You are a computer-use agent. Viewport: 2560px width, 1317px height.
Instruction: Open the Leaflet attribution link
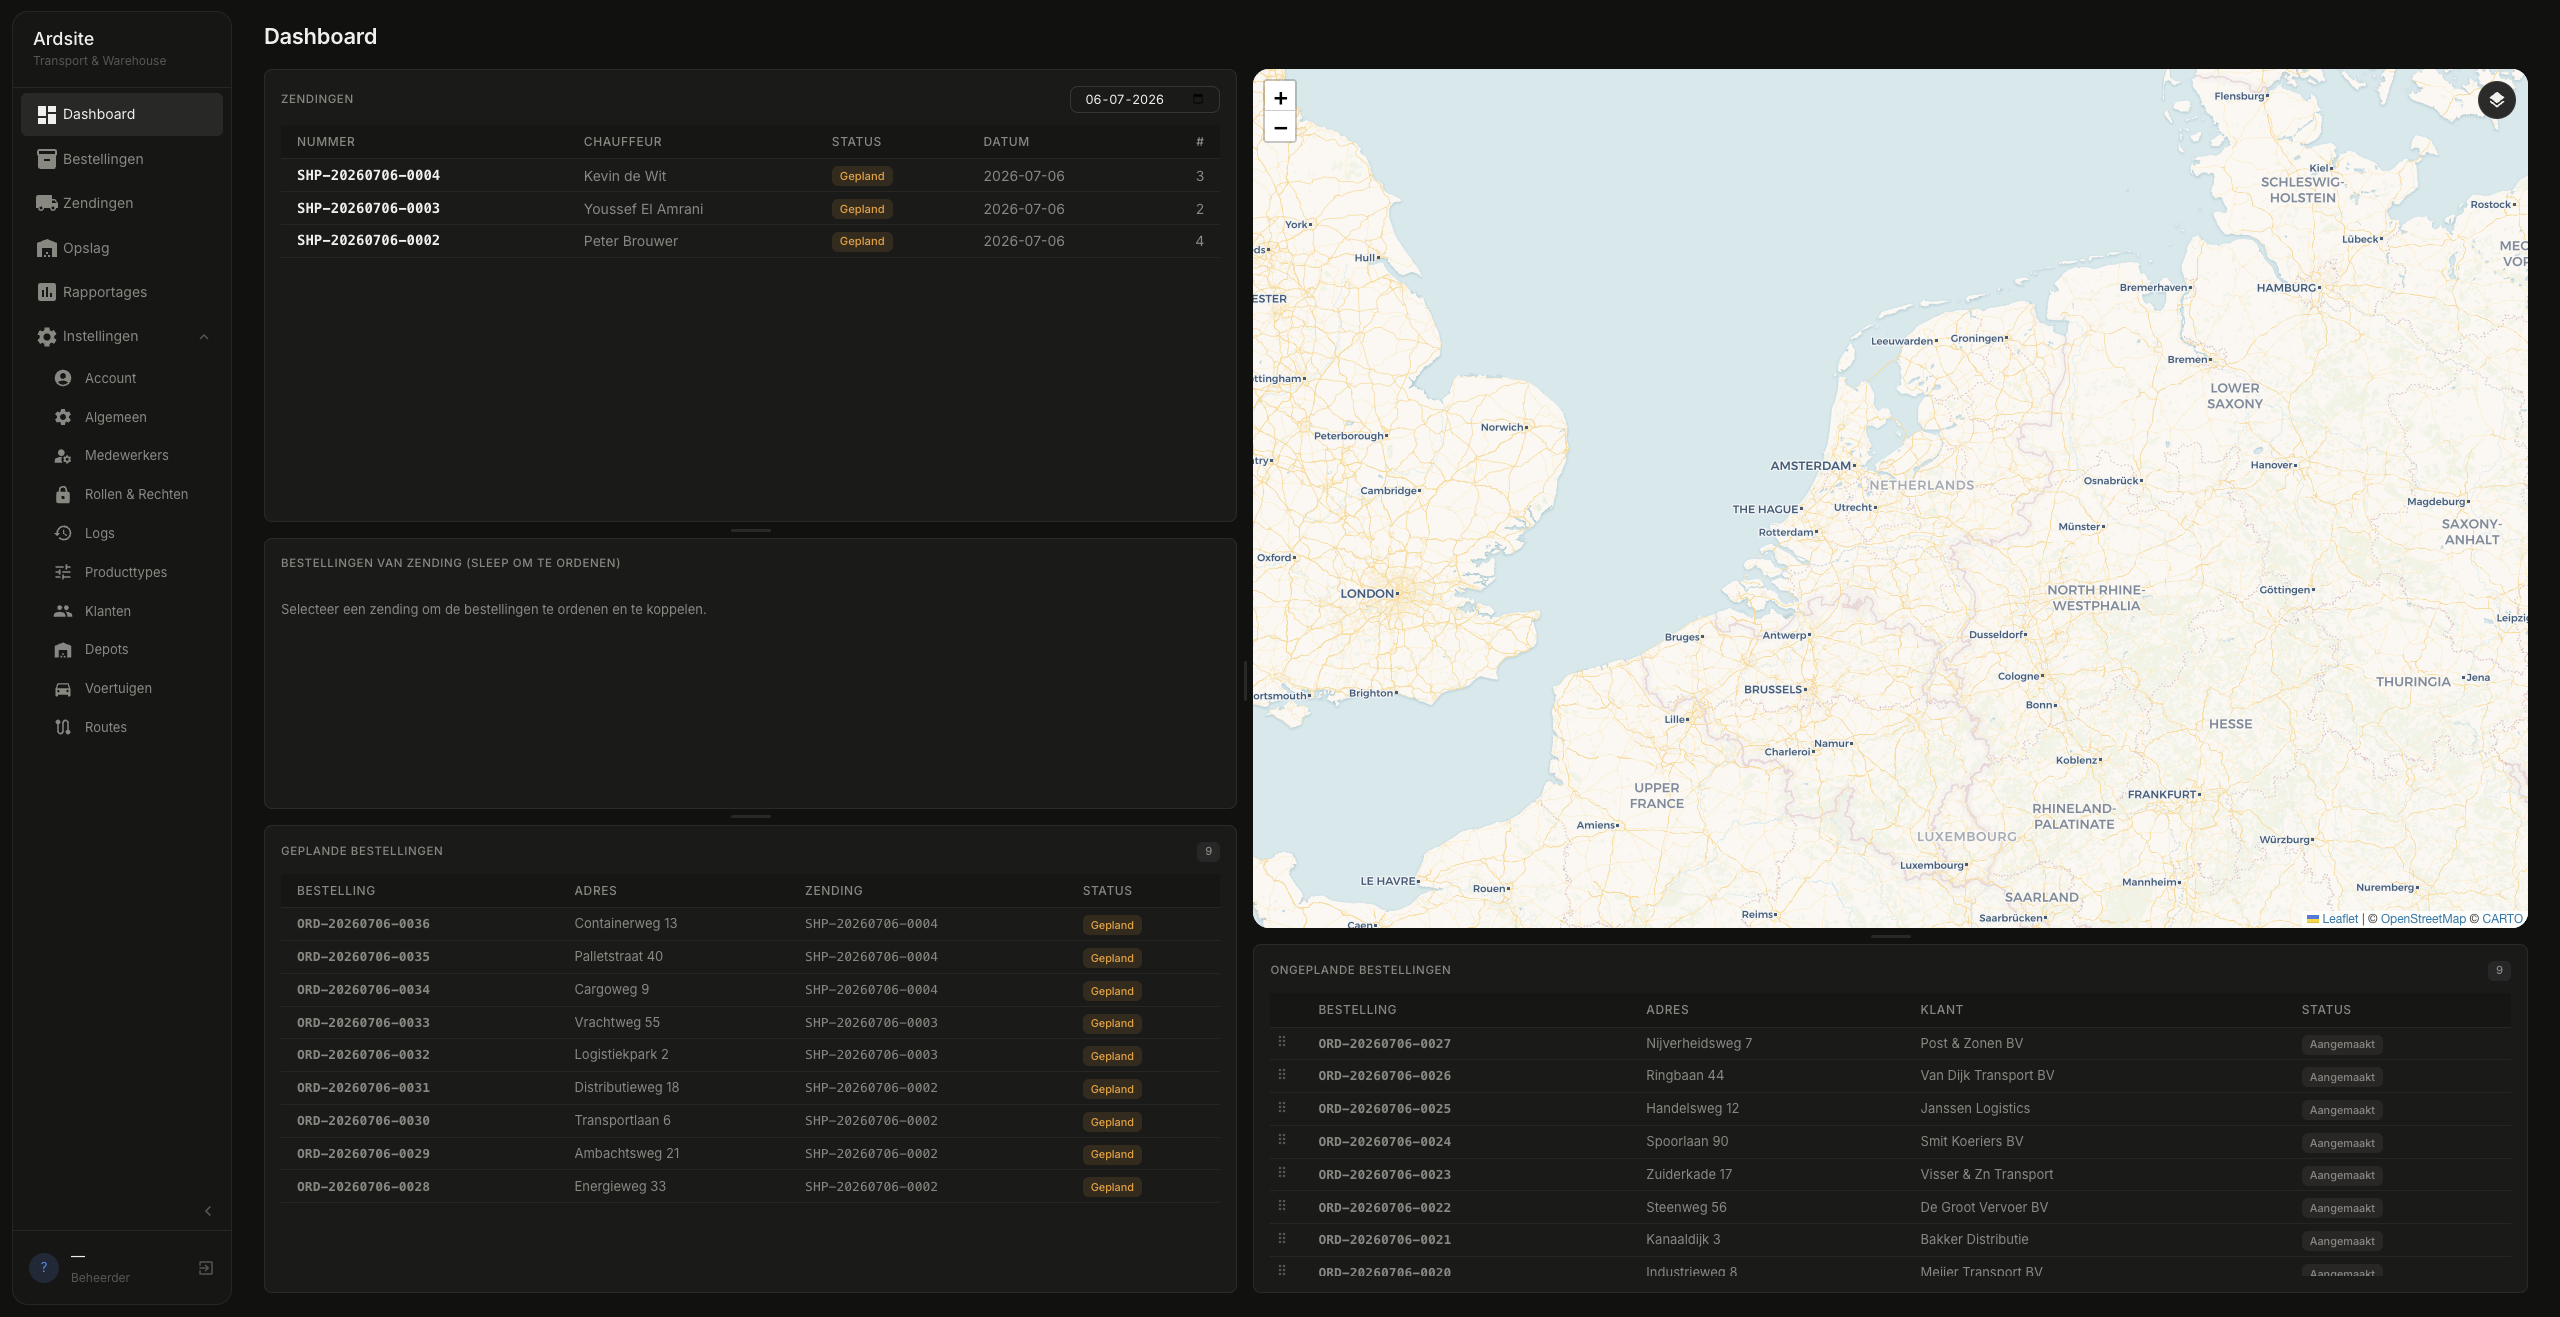pyautogui.click(x=2339, y=919)
